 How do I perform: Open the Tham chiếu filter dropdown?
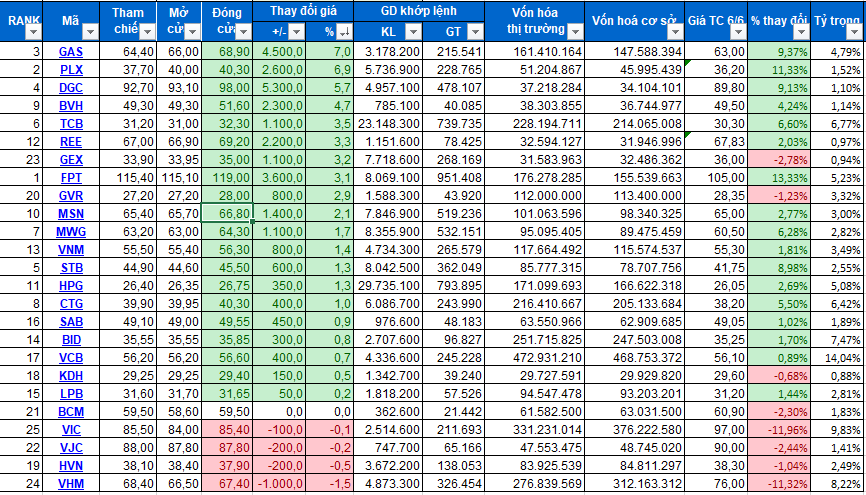point(147,33)
